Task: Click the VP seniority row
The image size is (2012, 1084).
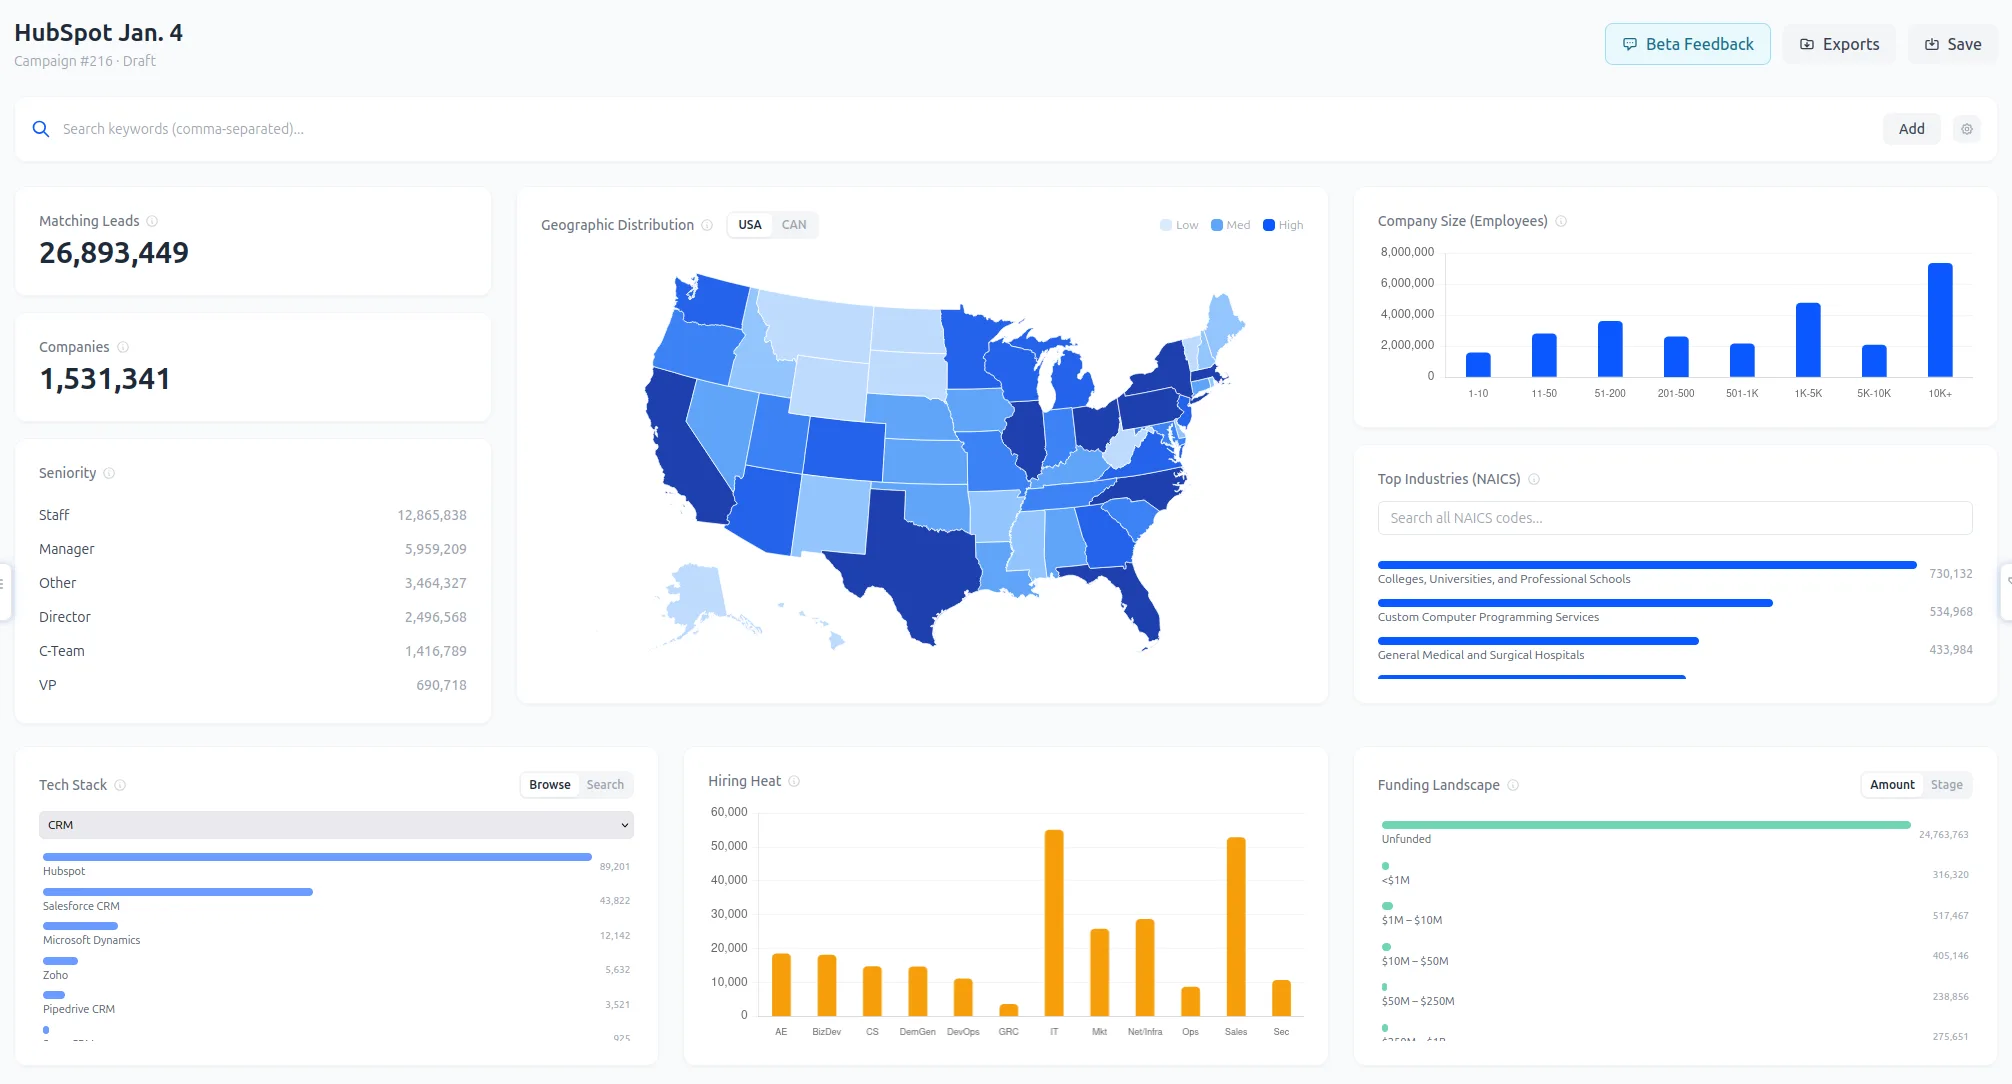Action: [x=253, y=685]
